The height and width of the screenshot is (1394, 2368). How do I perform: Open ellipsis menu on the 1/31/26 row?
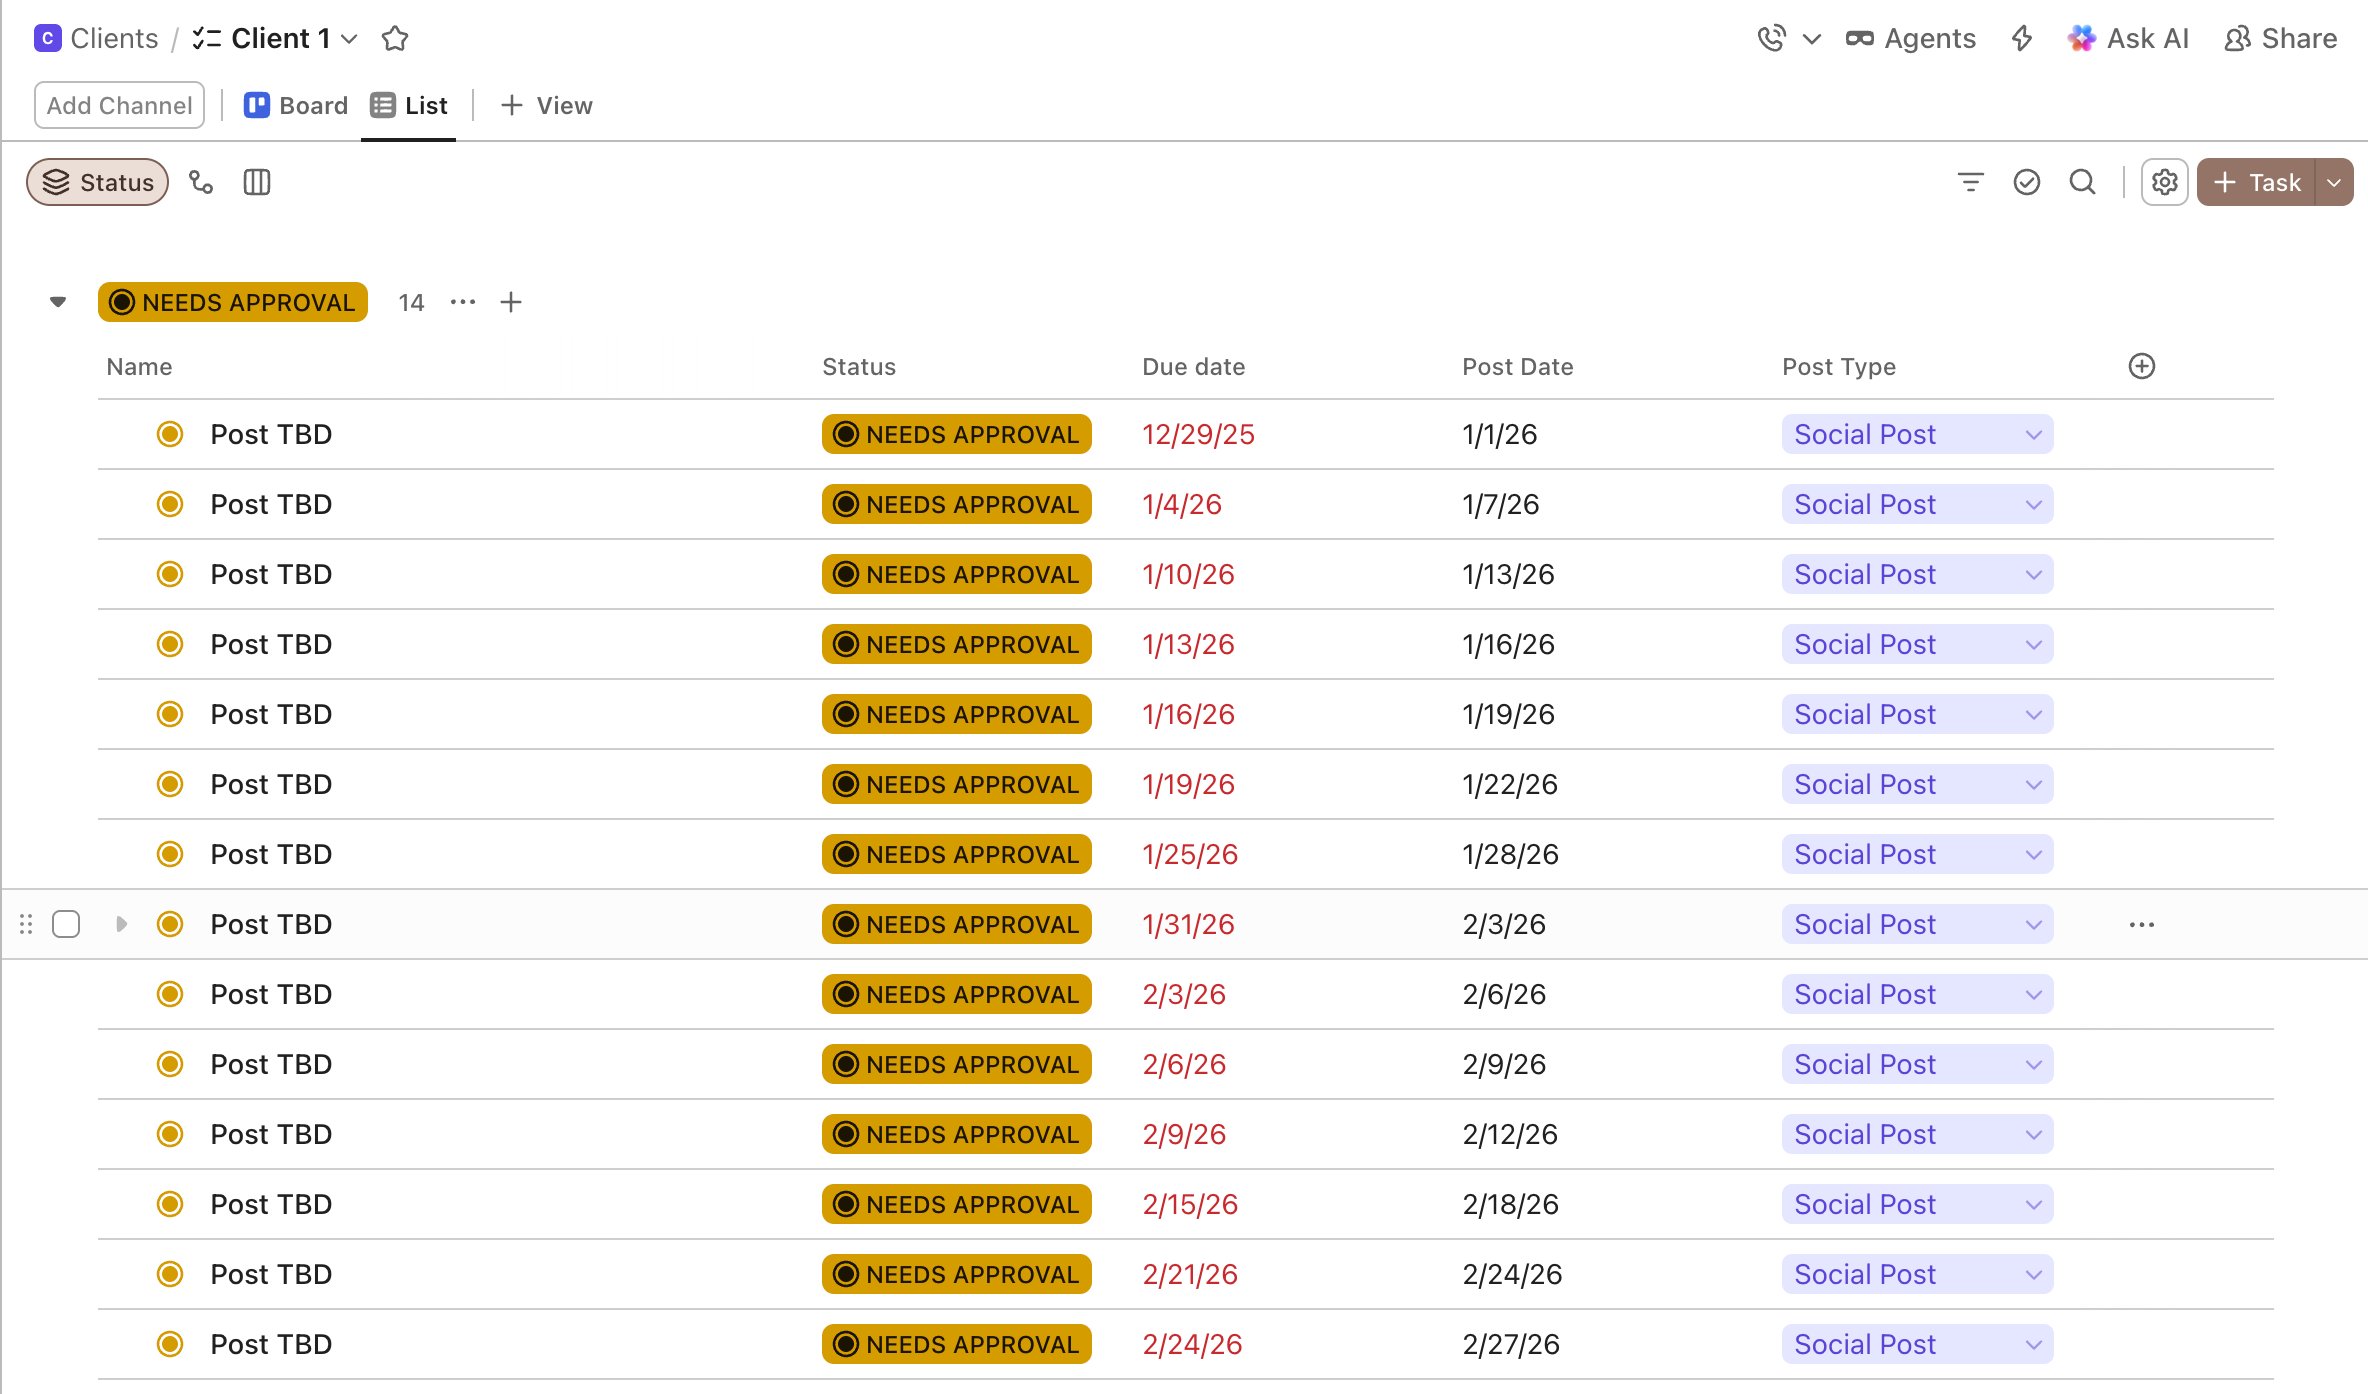[2142, 924]
